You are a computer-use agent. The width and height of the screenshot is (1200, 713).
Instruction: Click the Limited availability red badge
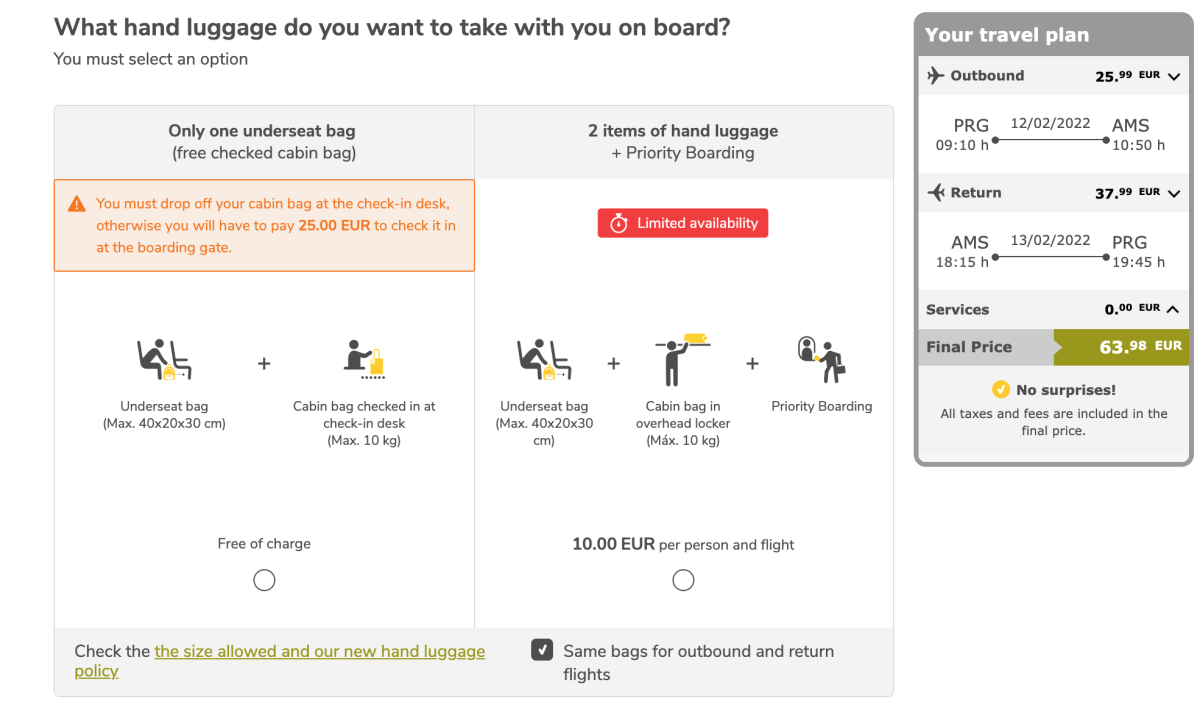click(x=683, y=223)
